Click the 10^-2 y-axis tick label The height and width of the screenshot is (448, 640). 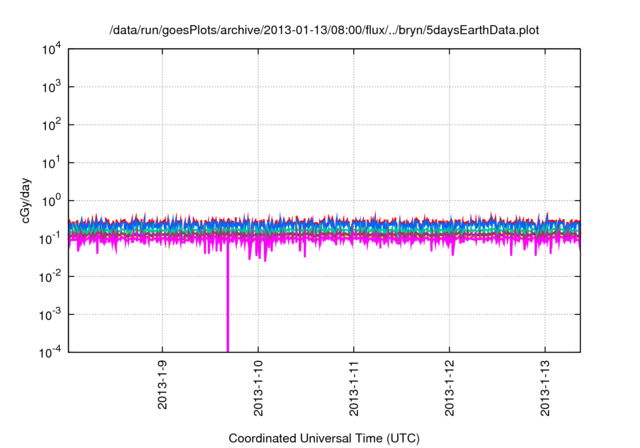coord(51,277)
